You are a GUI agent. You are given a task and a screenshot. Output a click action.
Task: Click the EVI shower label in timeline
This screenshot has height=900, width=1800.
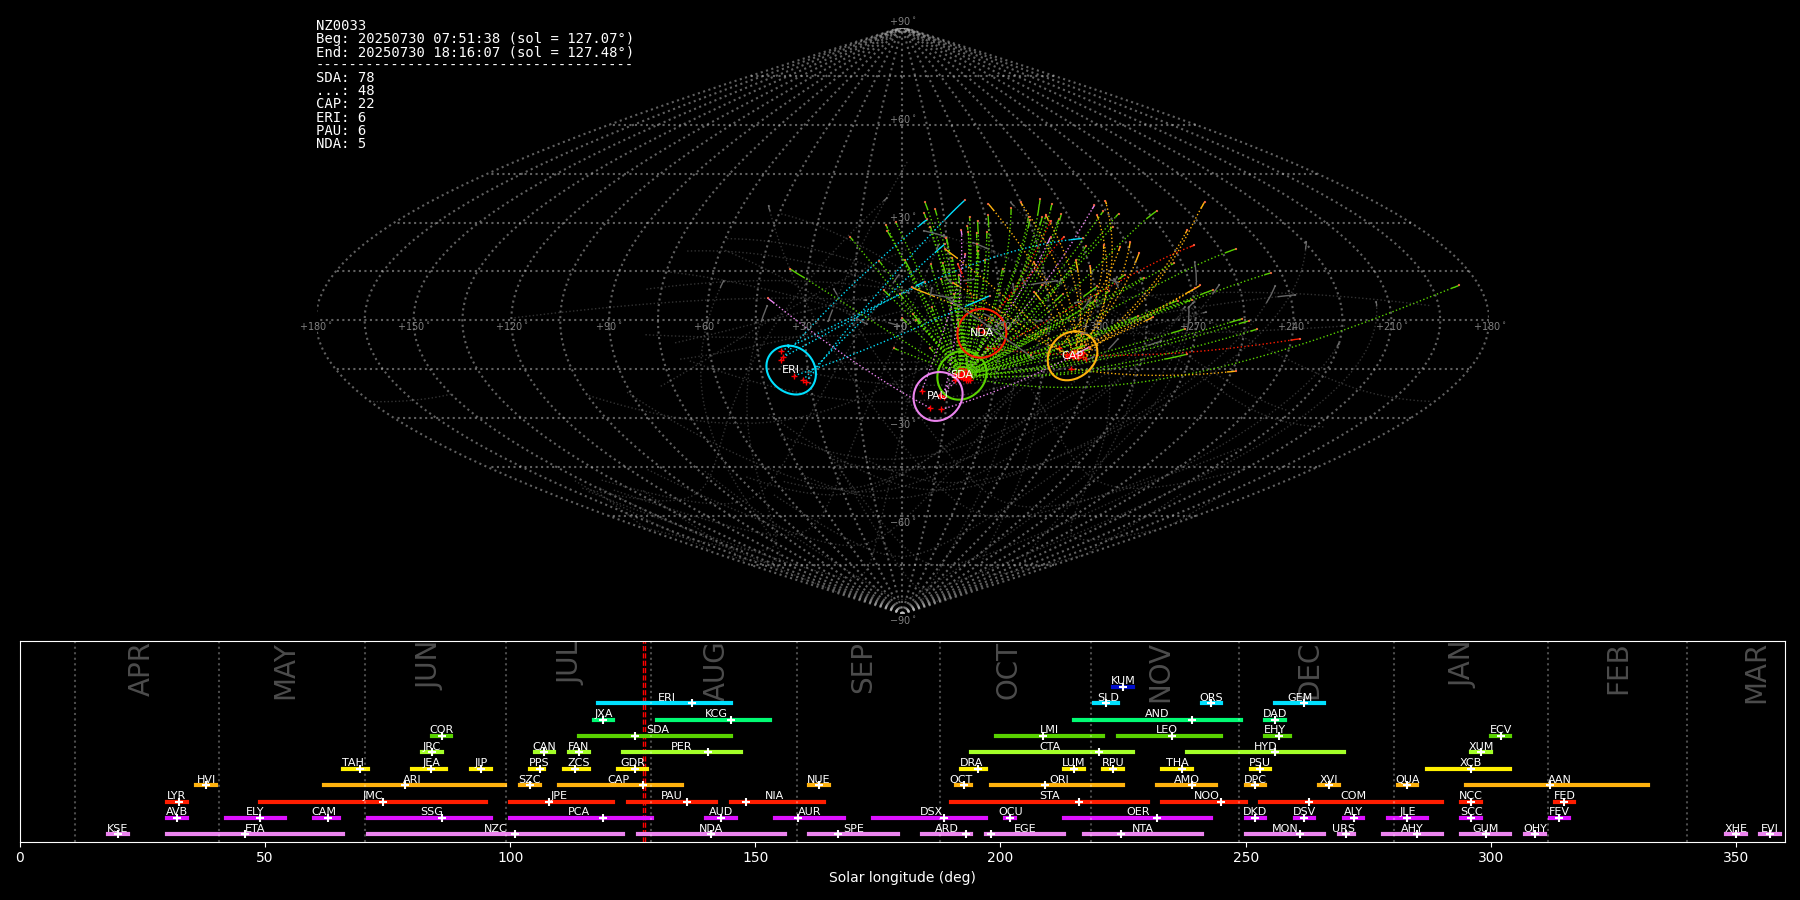point(1769,828)
